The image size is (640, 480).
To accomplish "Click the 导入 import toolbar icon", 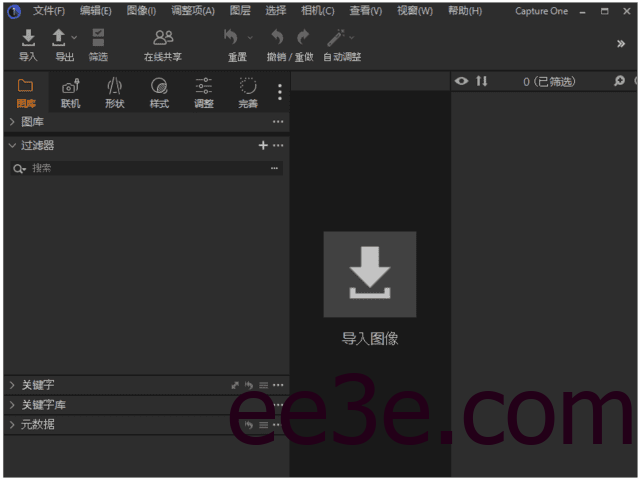I will tap(28, 38).
